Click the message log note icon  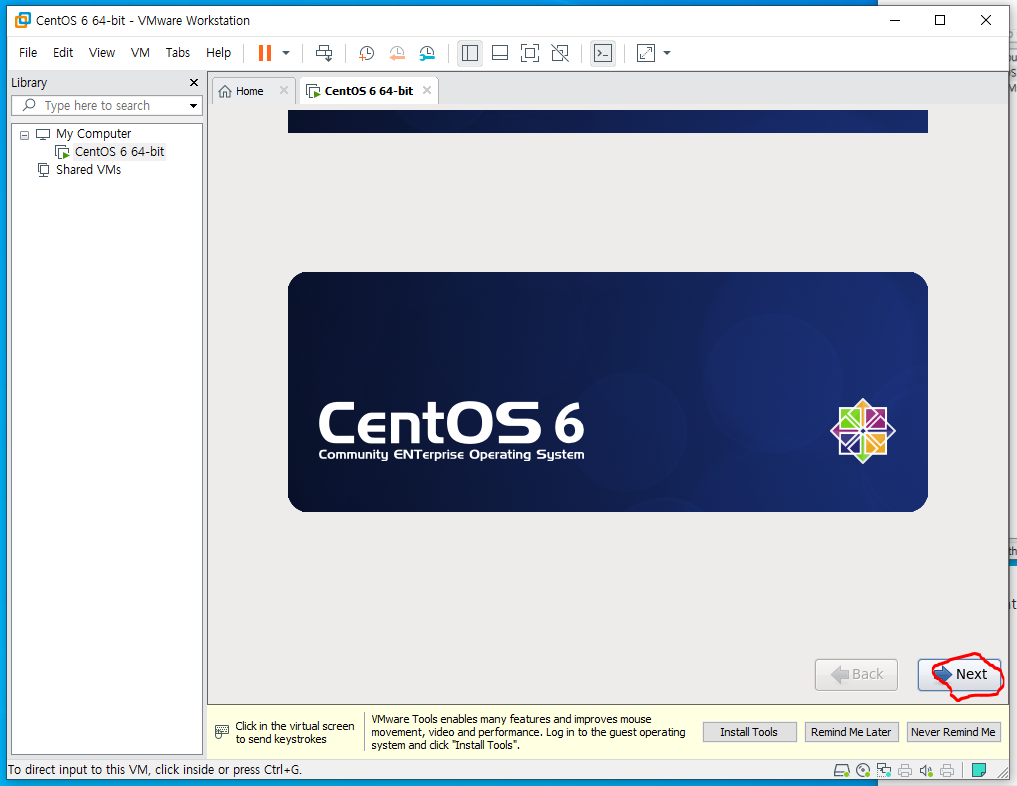pyautogui.click(x=979, y=770)
